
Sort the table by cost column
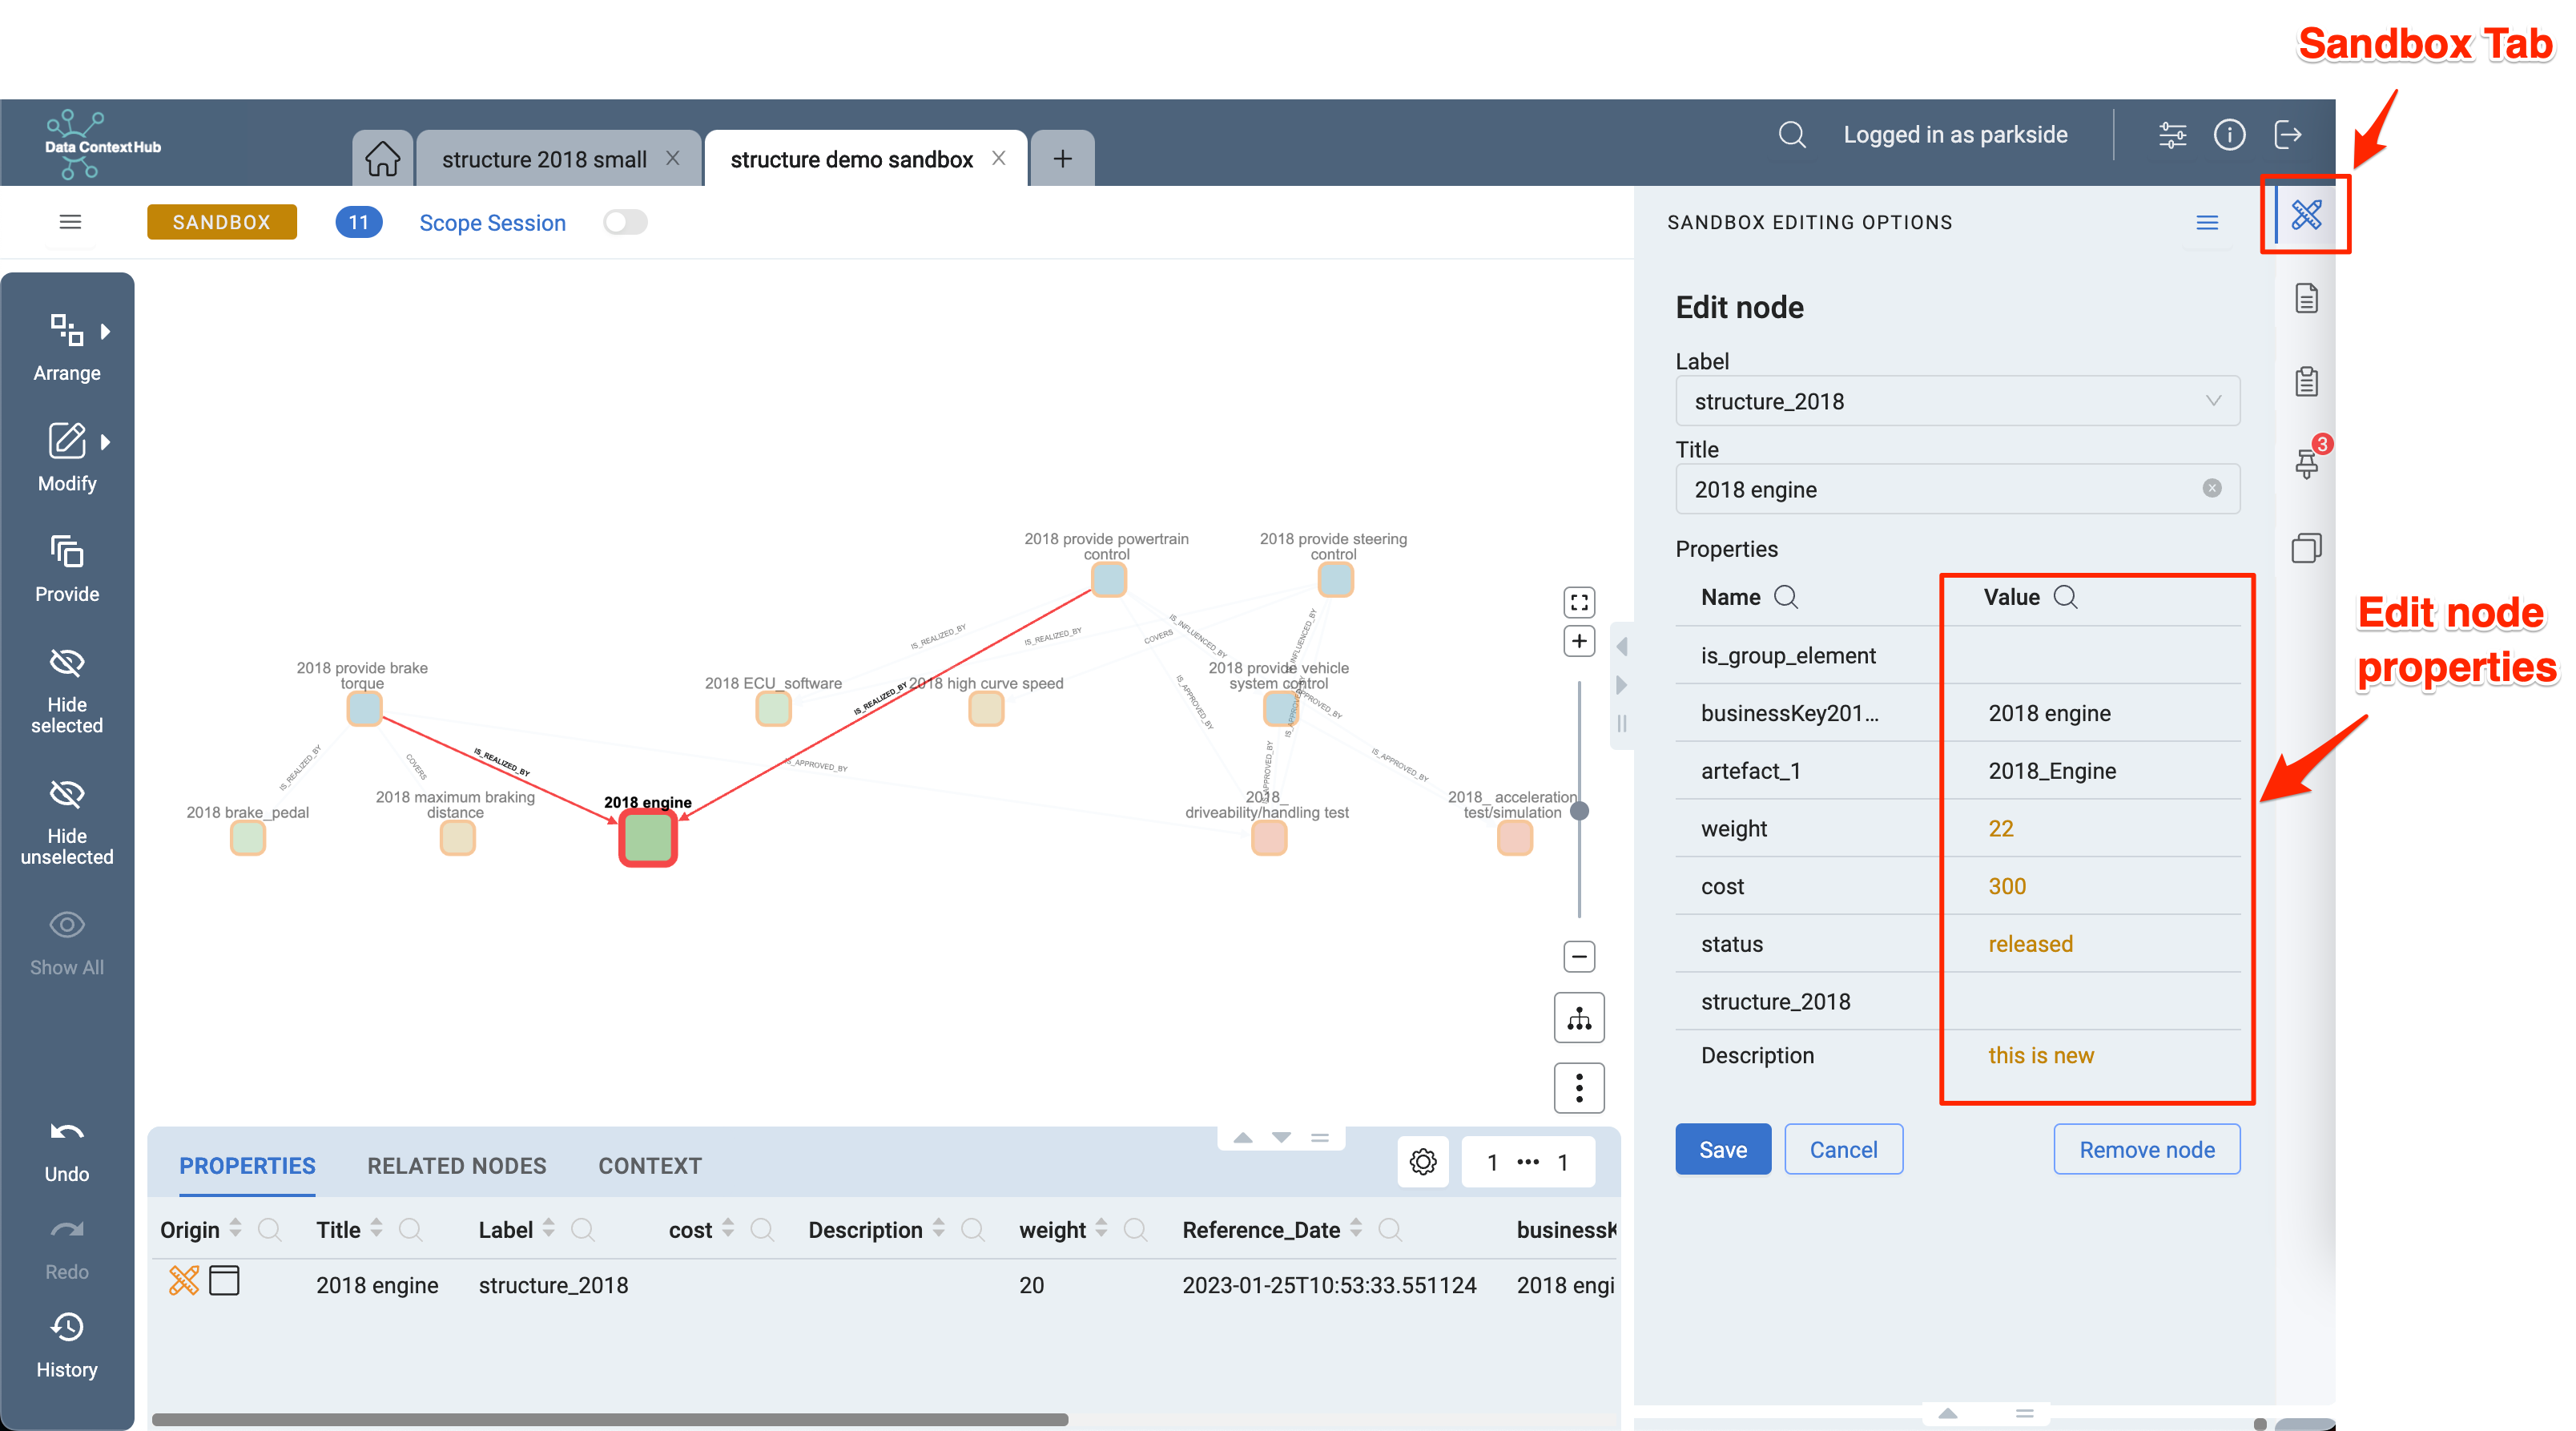[727, 1227]
